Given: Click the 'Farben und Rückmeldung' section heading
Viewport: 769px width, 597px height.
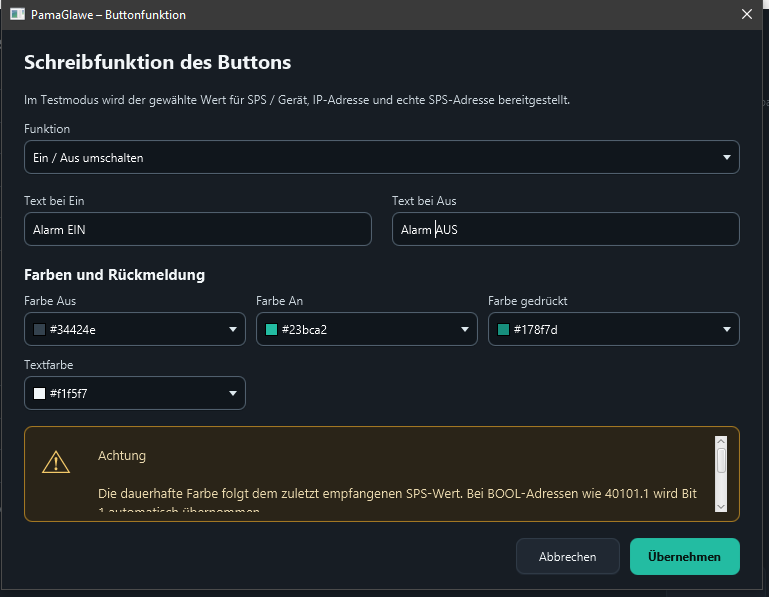Looking at the screenshot, I should pos(114,275).
